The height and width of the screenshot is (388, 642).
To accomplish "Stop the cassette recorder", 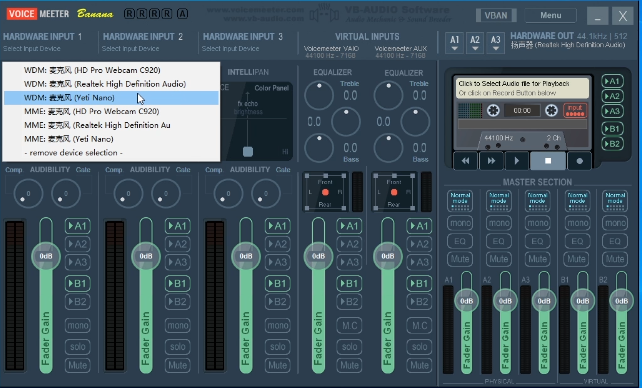I will tap(548, 161).
